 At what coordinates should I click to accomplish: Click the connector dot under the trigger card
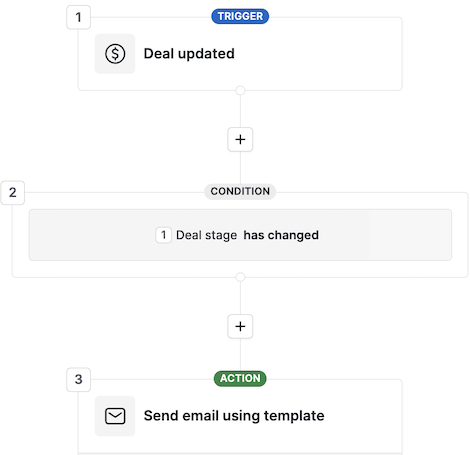coord(240,90)
